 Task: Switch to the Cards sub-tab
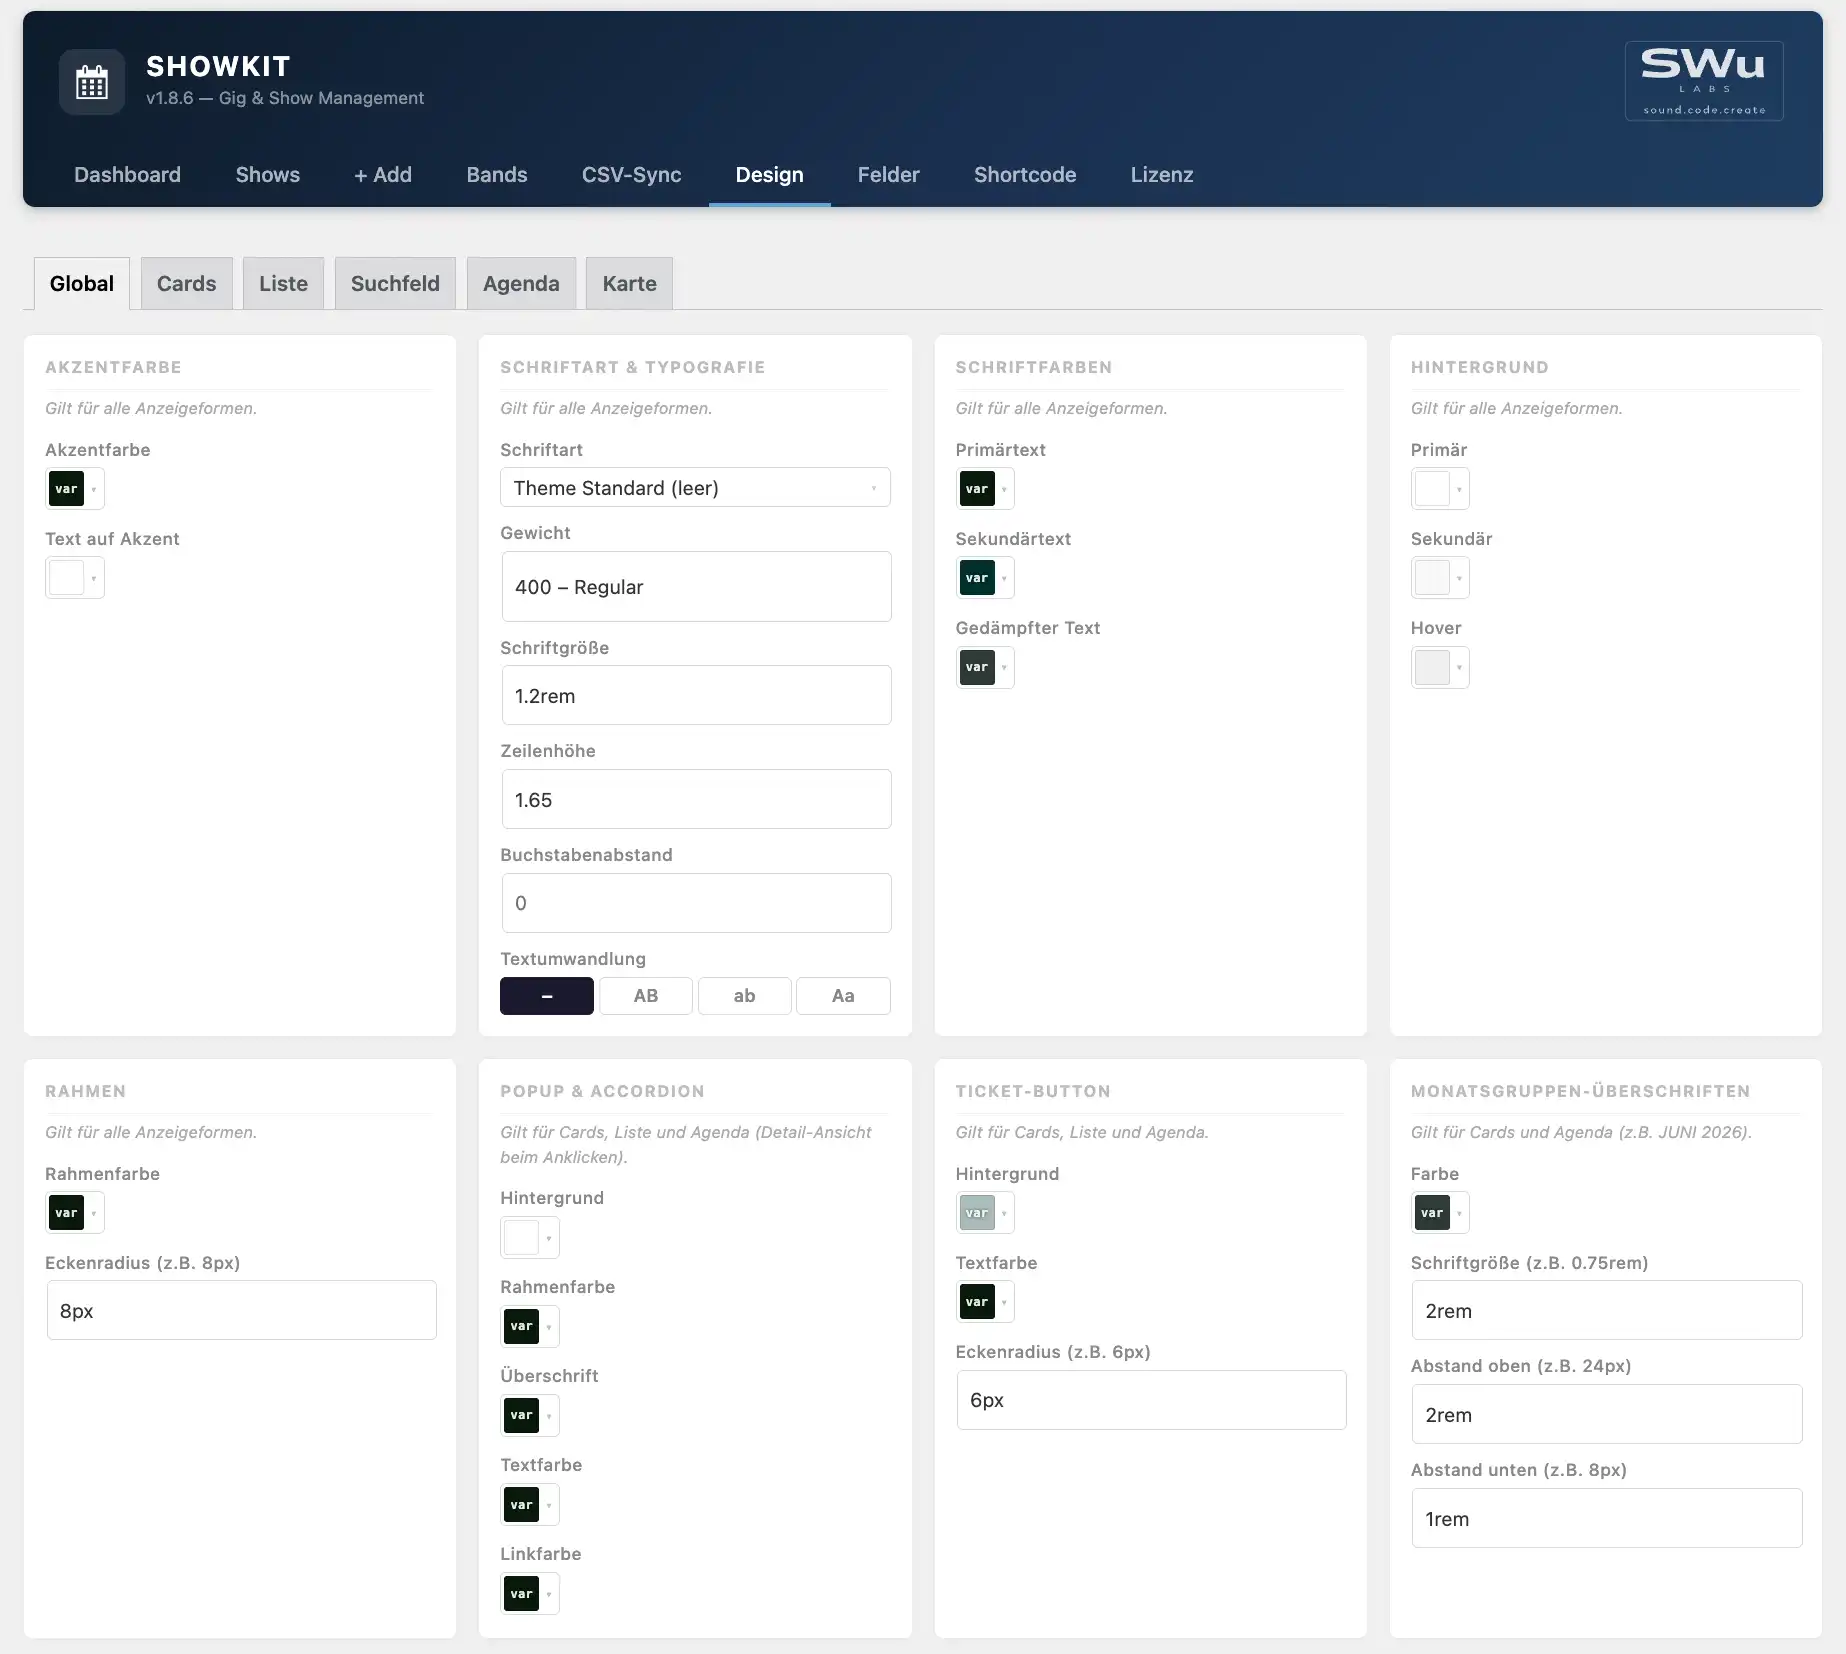click(x=187, y=283)
